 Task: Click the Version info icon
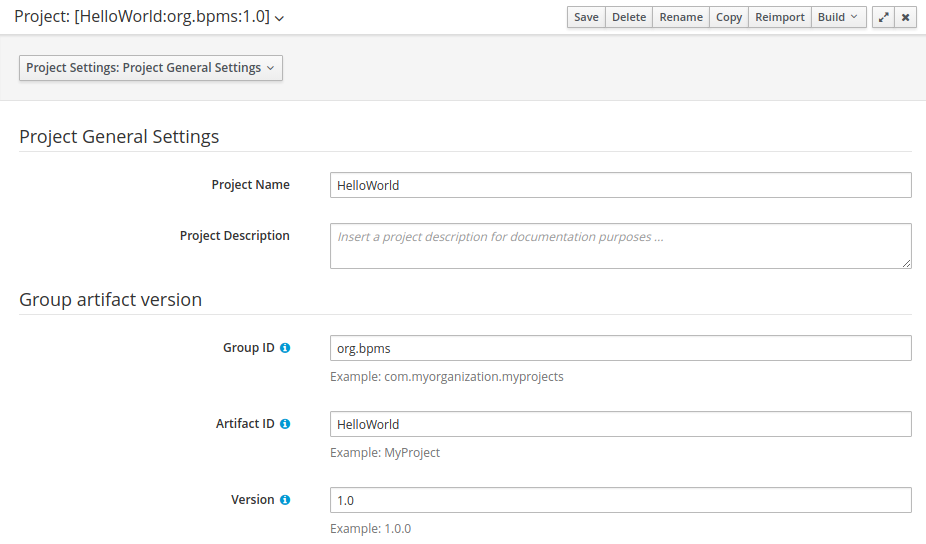tap(285, 500)
